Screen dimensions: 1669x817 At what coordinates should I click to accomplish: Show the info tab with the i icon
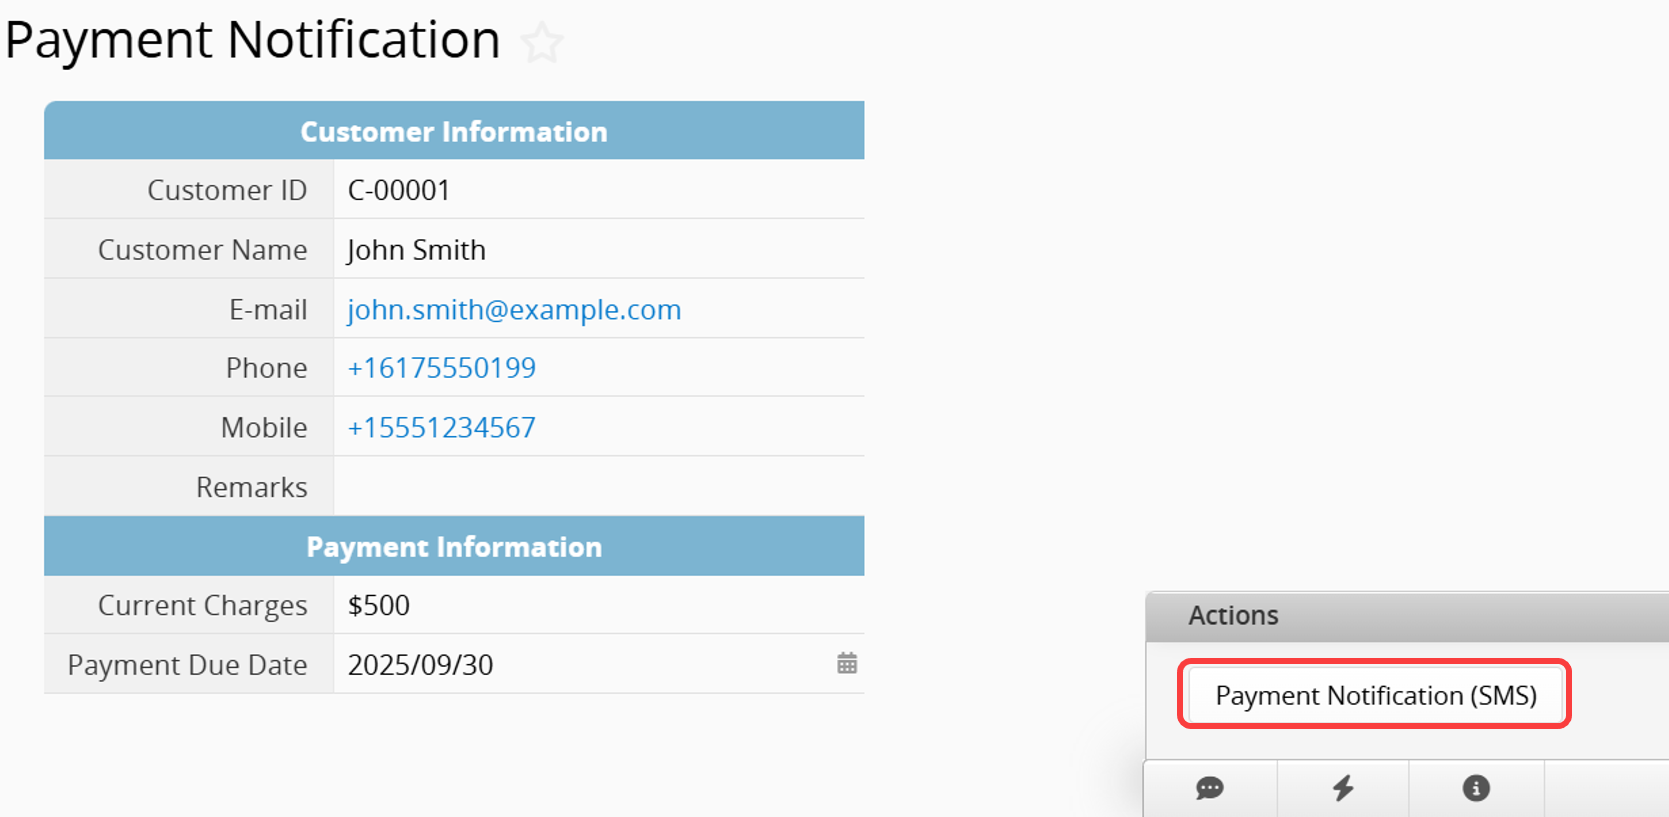click(x=1476, y=788)
